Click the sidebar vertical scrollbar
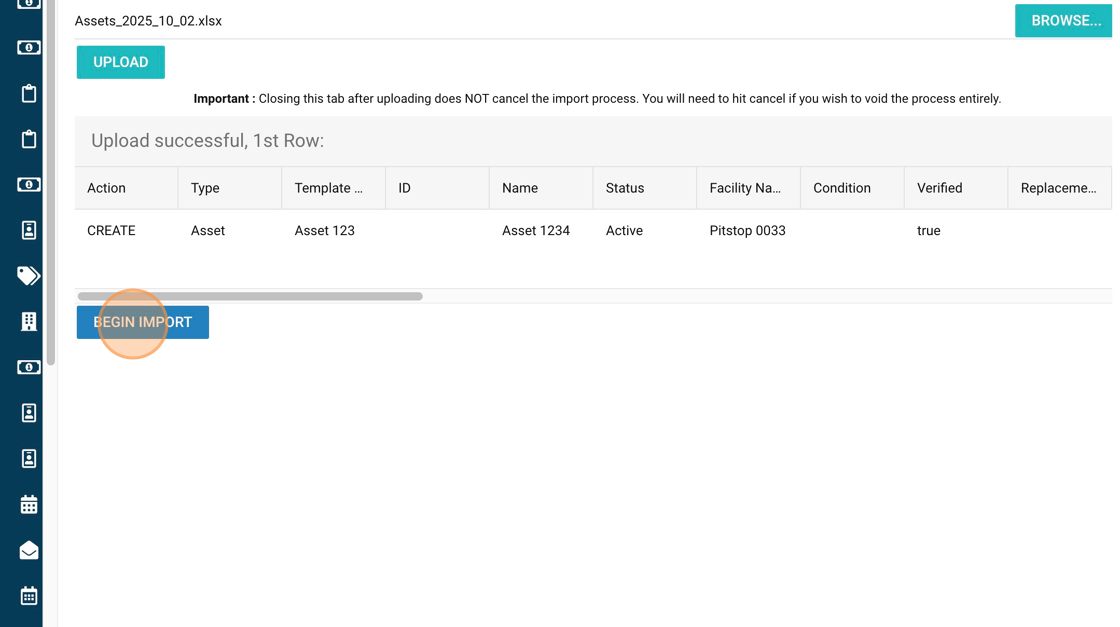 coord(50,180)
